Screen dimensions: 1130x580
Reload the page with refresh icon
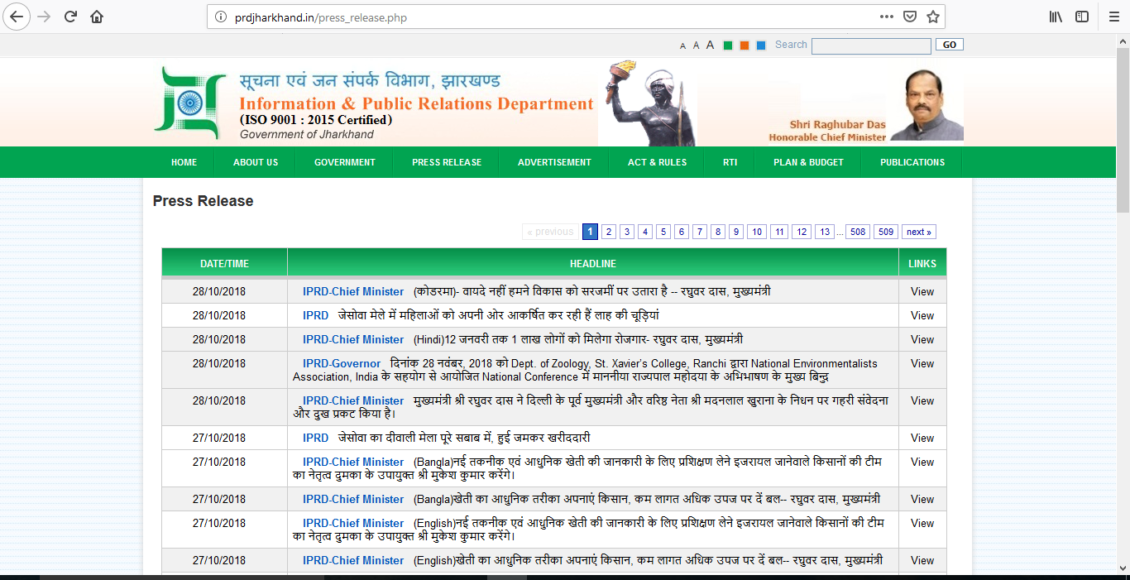click(x=70, y=16)
